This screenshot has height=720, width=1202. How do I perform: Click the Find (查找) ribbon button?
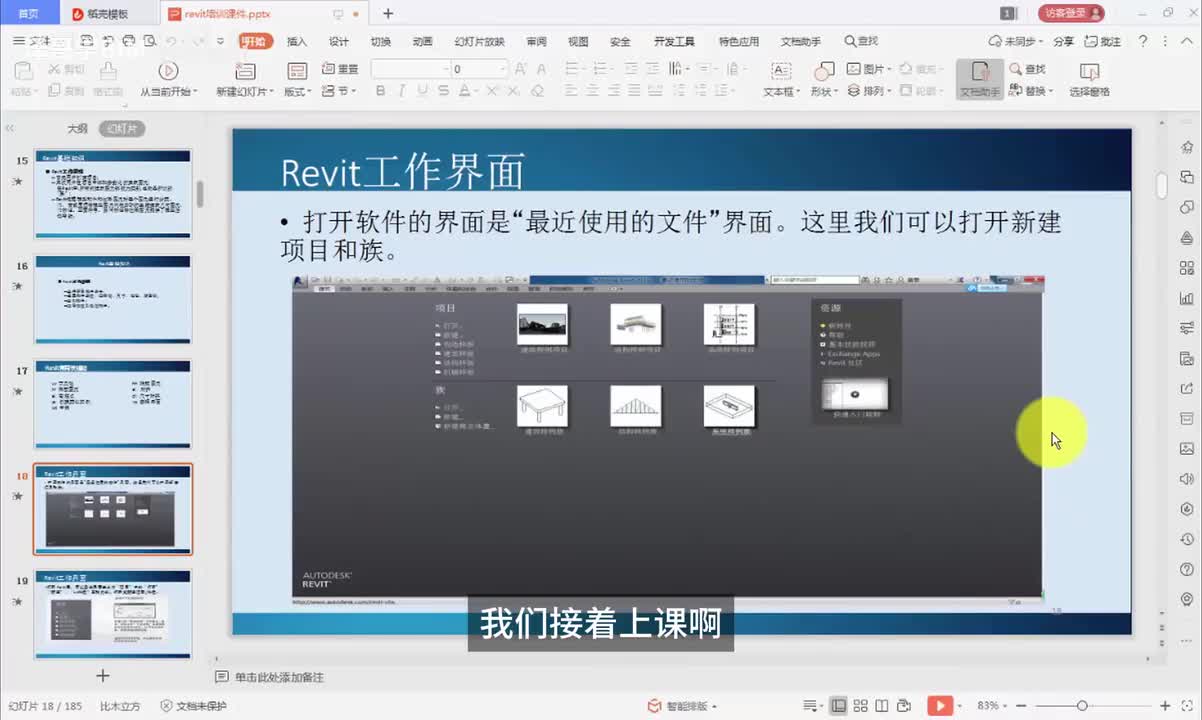tap(1028, 69)
